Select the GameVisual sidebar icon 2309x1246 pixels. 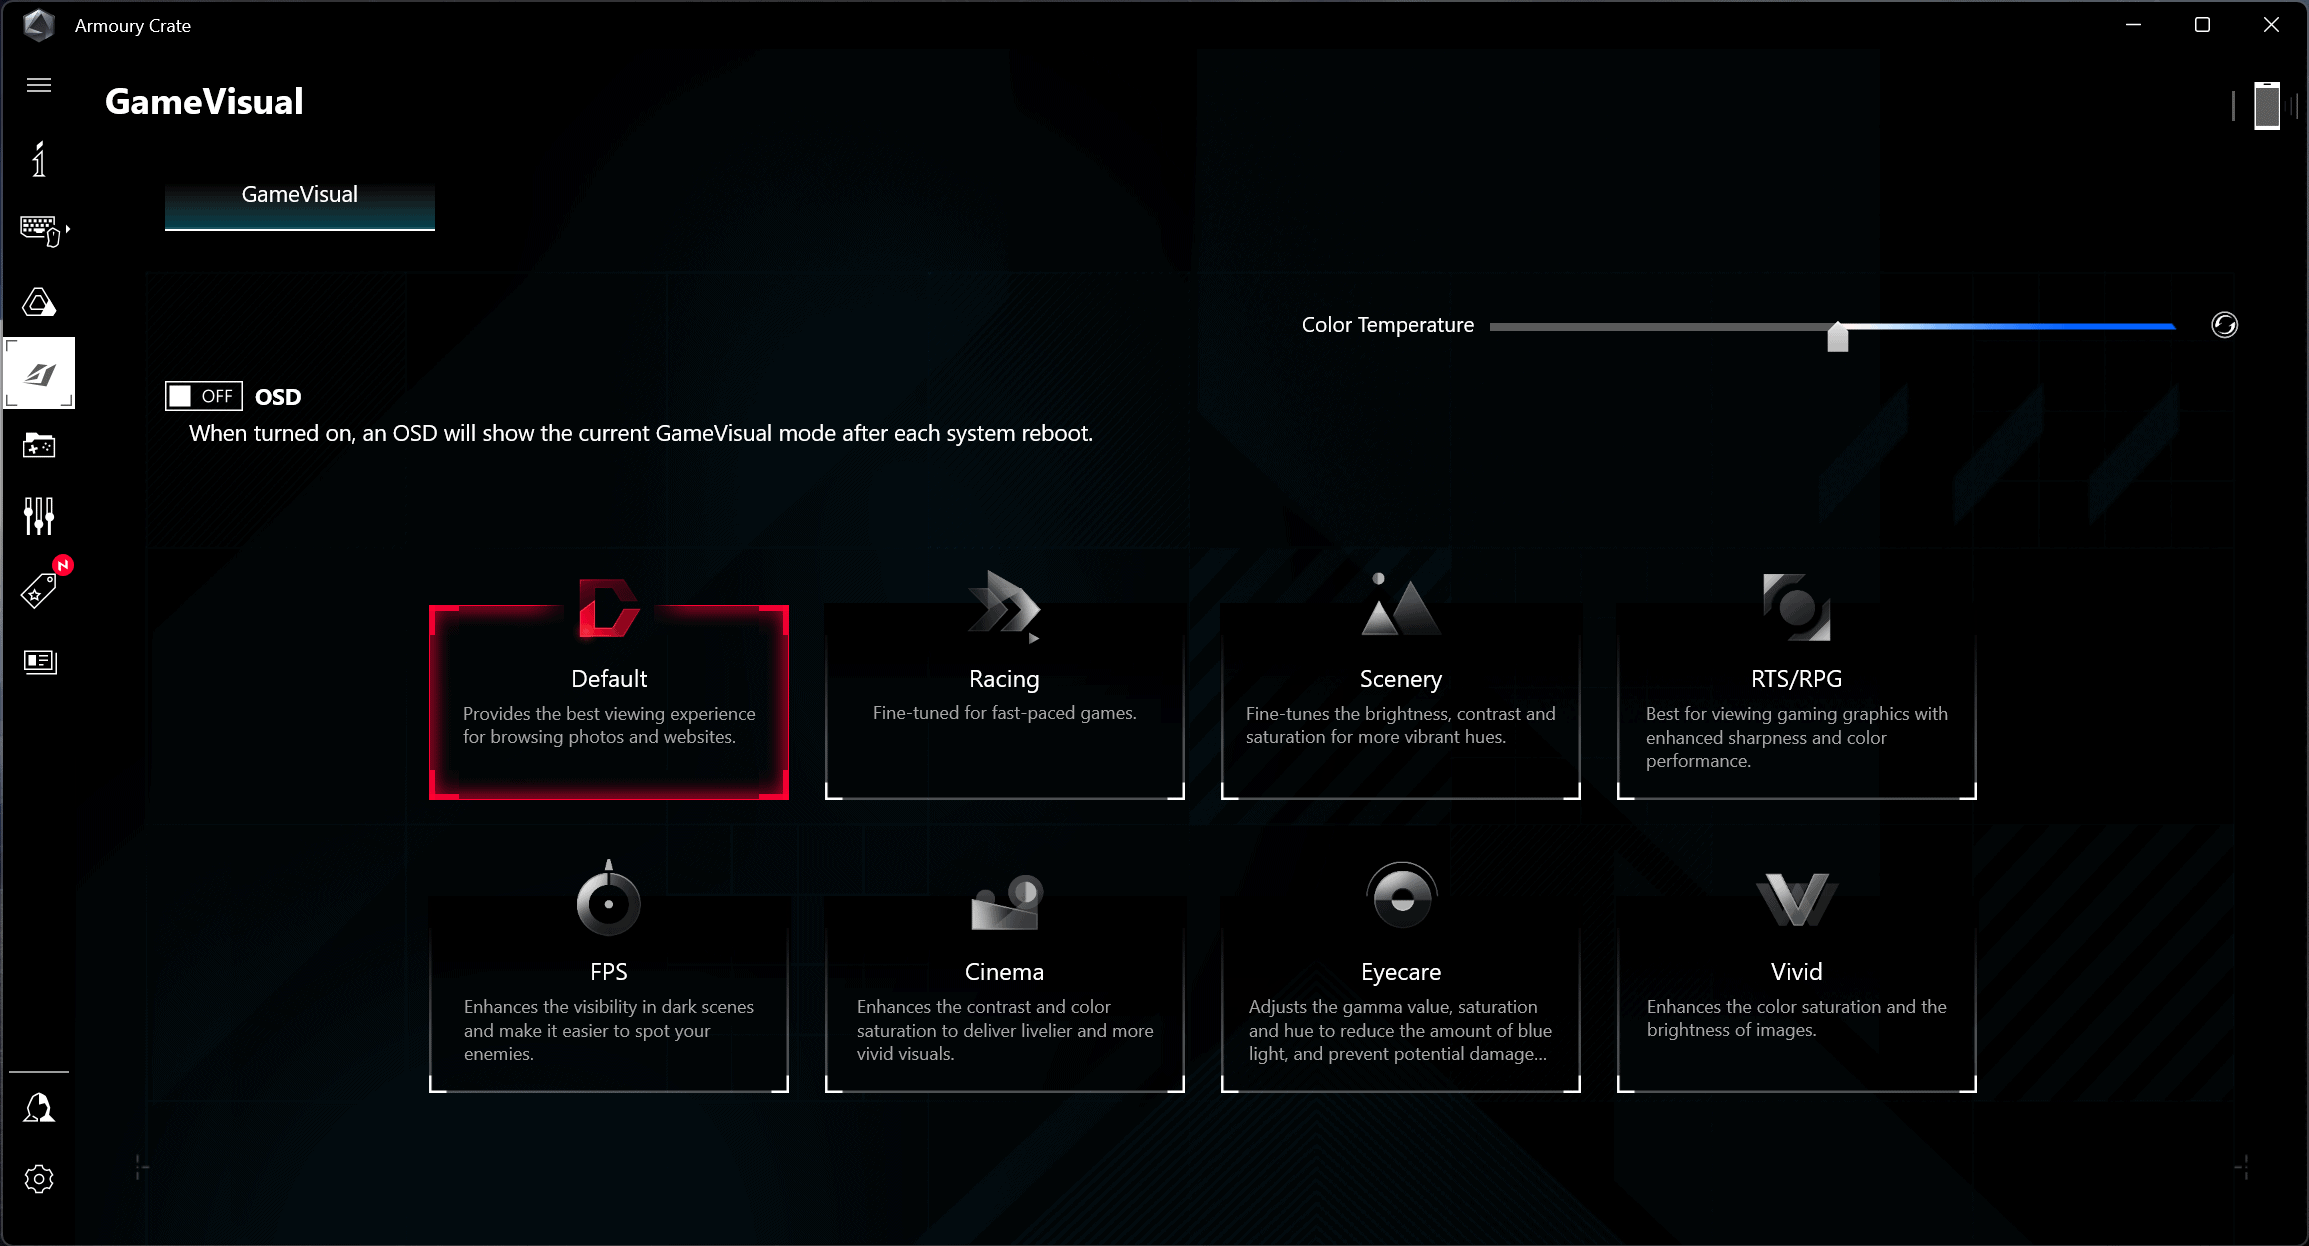39,373
